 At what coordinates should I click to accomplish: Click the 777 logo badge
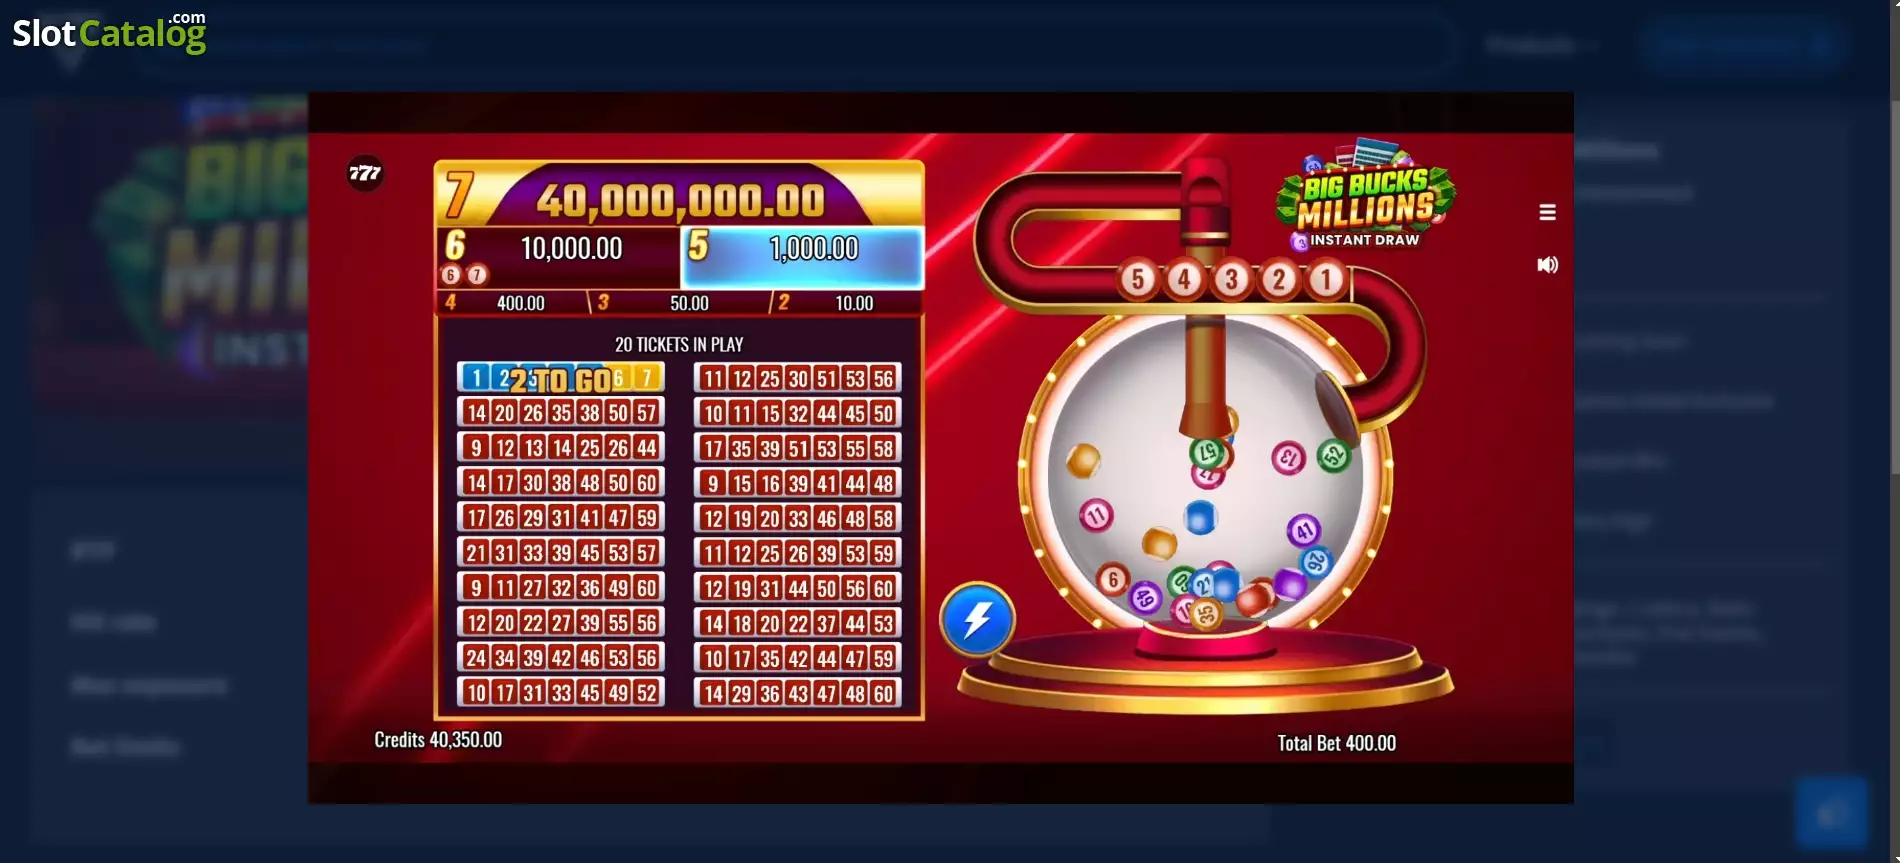click(365, 173)
